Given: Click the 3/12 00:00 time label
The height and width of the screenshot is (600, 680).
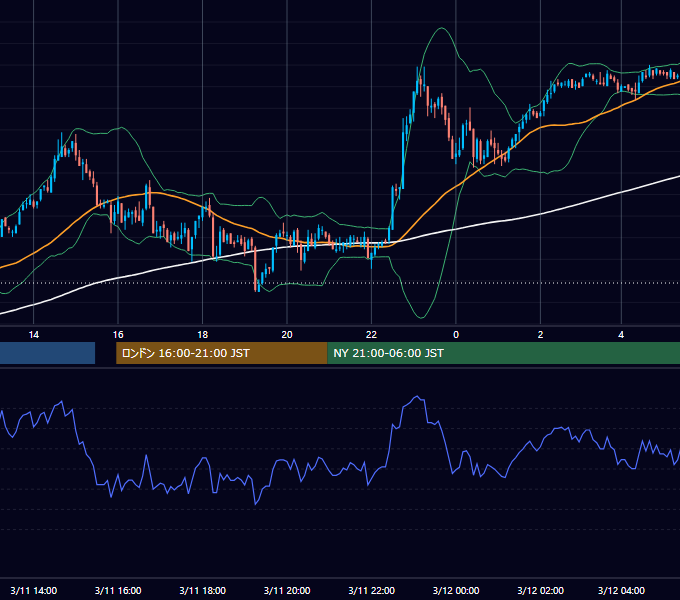Looking at the screenshot, I should pos(456,590).
